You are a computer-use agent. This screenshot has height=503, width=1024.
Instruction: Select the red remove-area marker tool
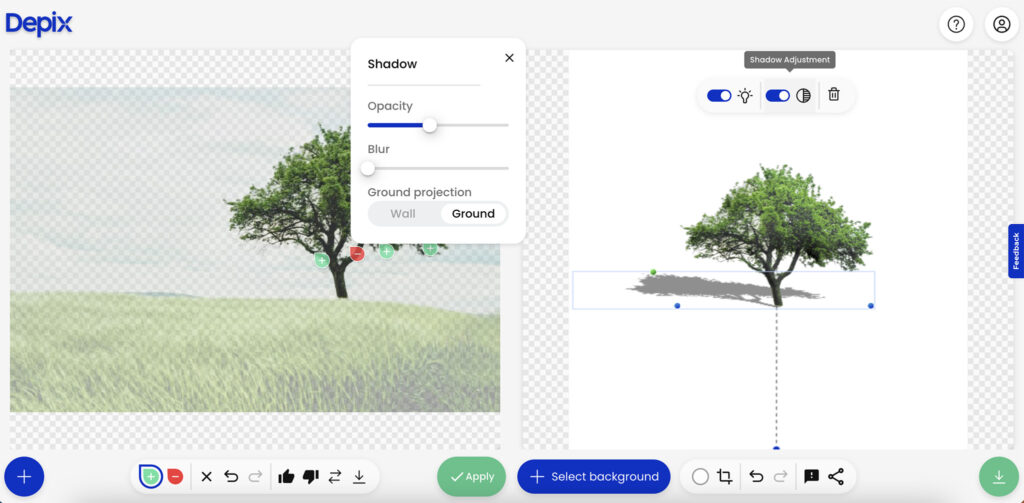(175, 476)
